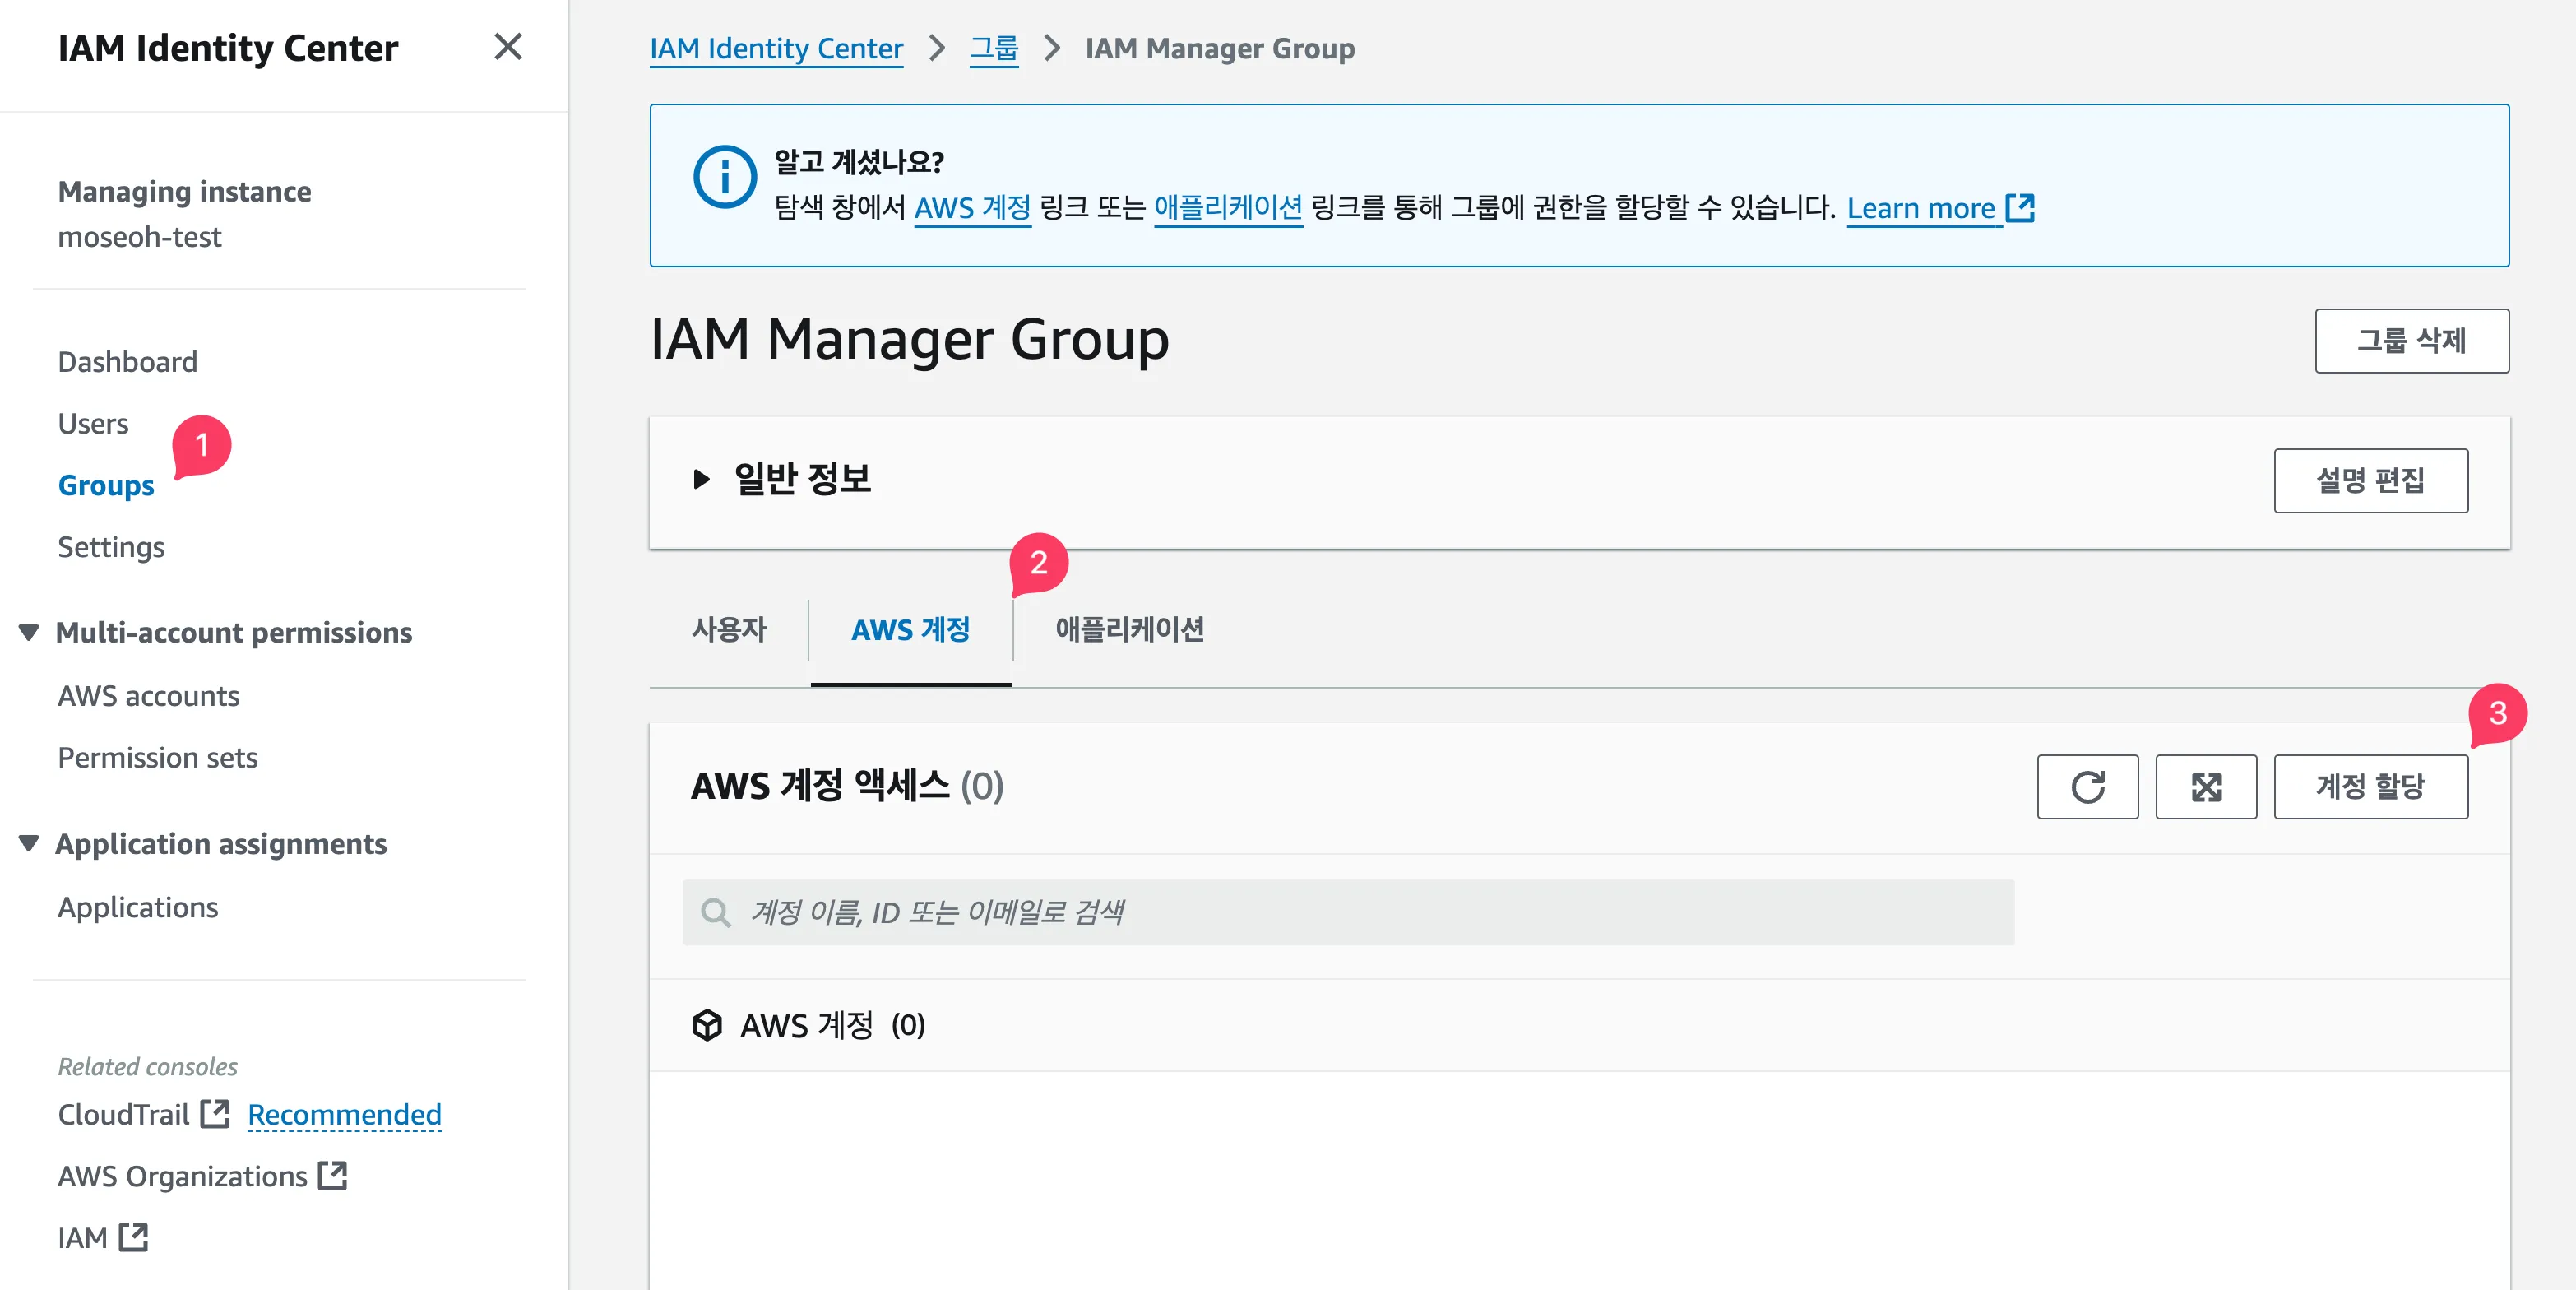2576x1290 pixels.
Task: Open Permission sets in sidebar
Action: click(158, 758)
